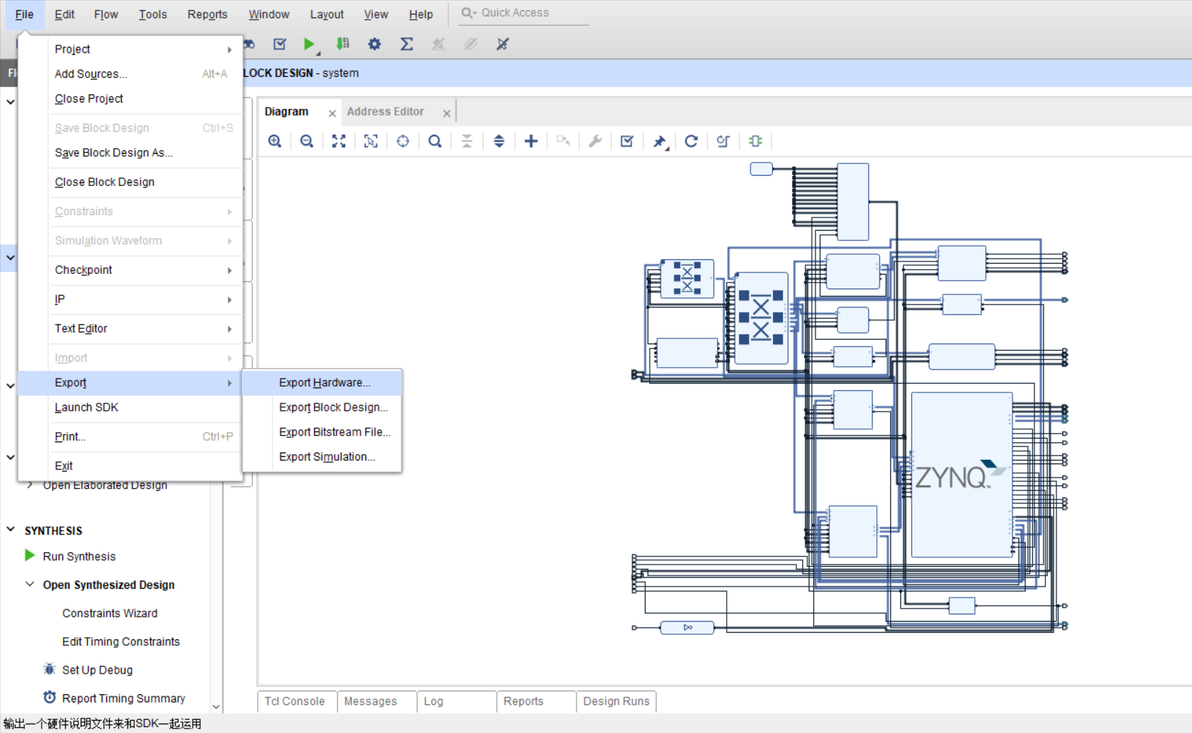Screen dimensions: 1192x733
Task: Open the Log tab
Action: point(433,701)
